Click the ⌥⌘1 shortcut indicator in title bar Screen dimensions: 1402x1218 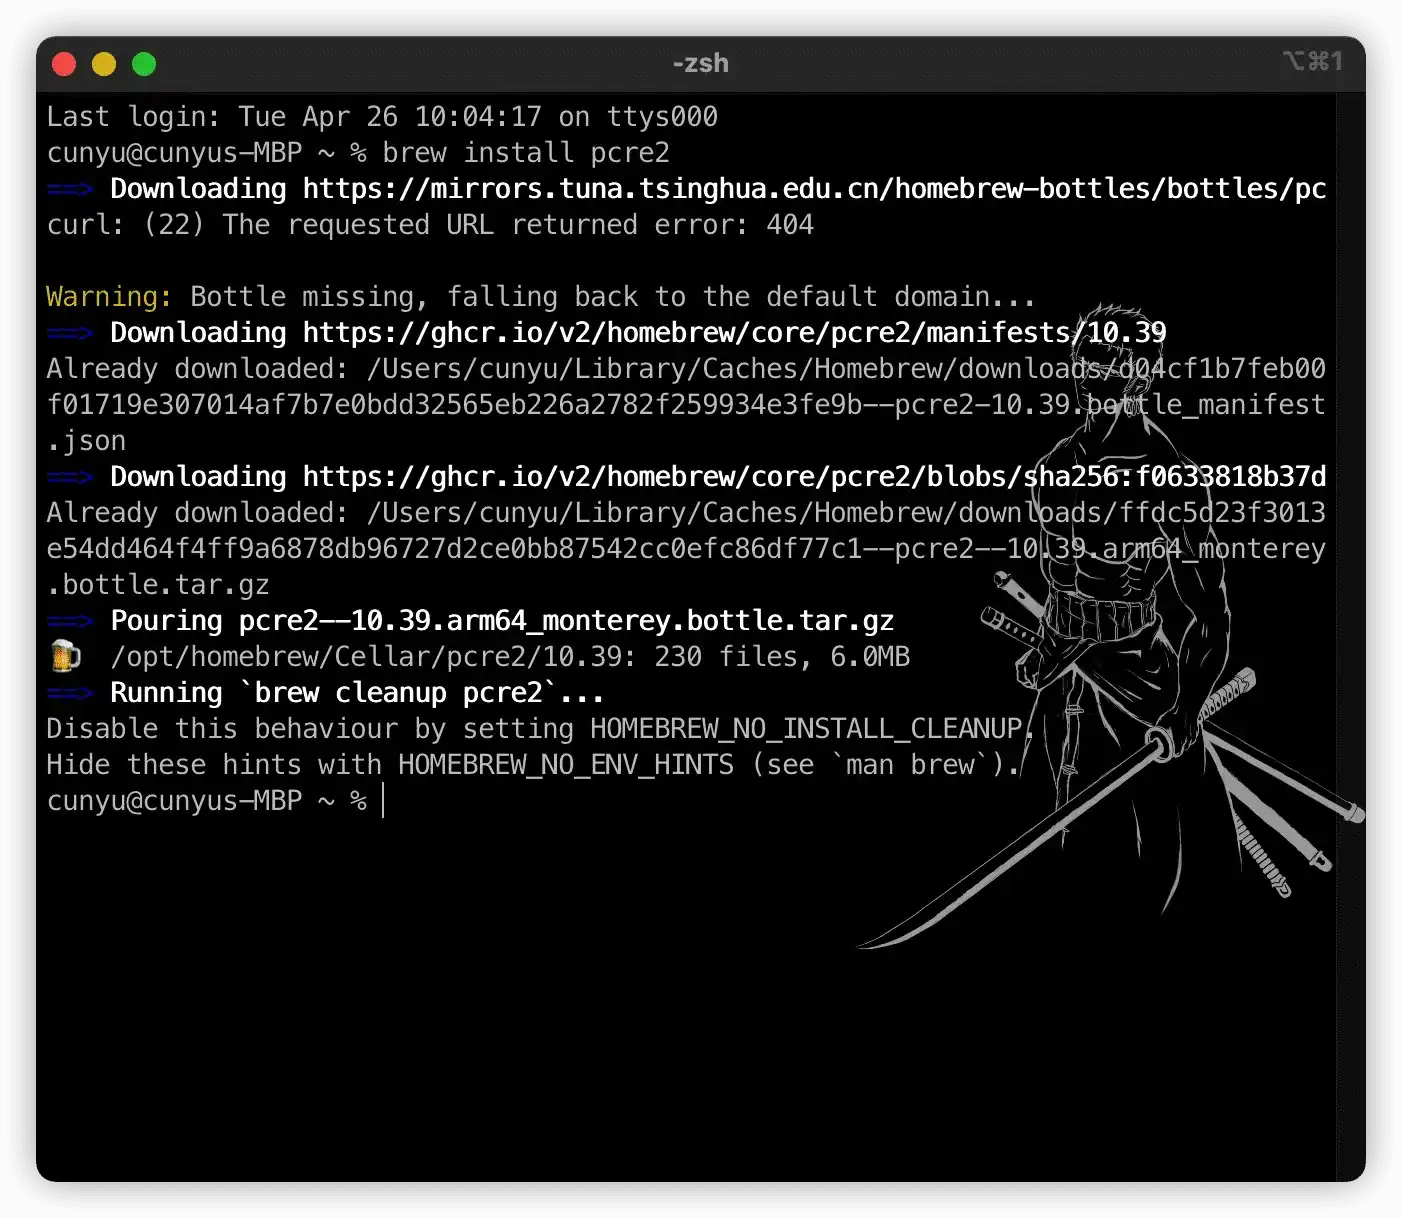(x=1312, y=62)
